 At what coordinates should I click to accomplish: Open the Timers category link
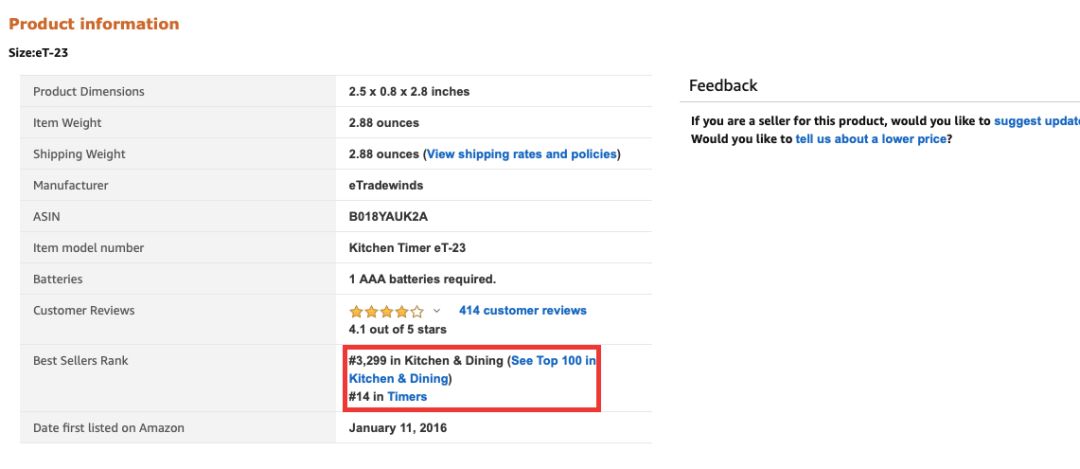point(407,396)
